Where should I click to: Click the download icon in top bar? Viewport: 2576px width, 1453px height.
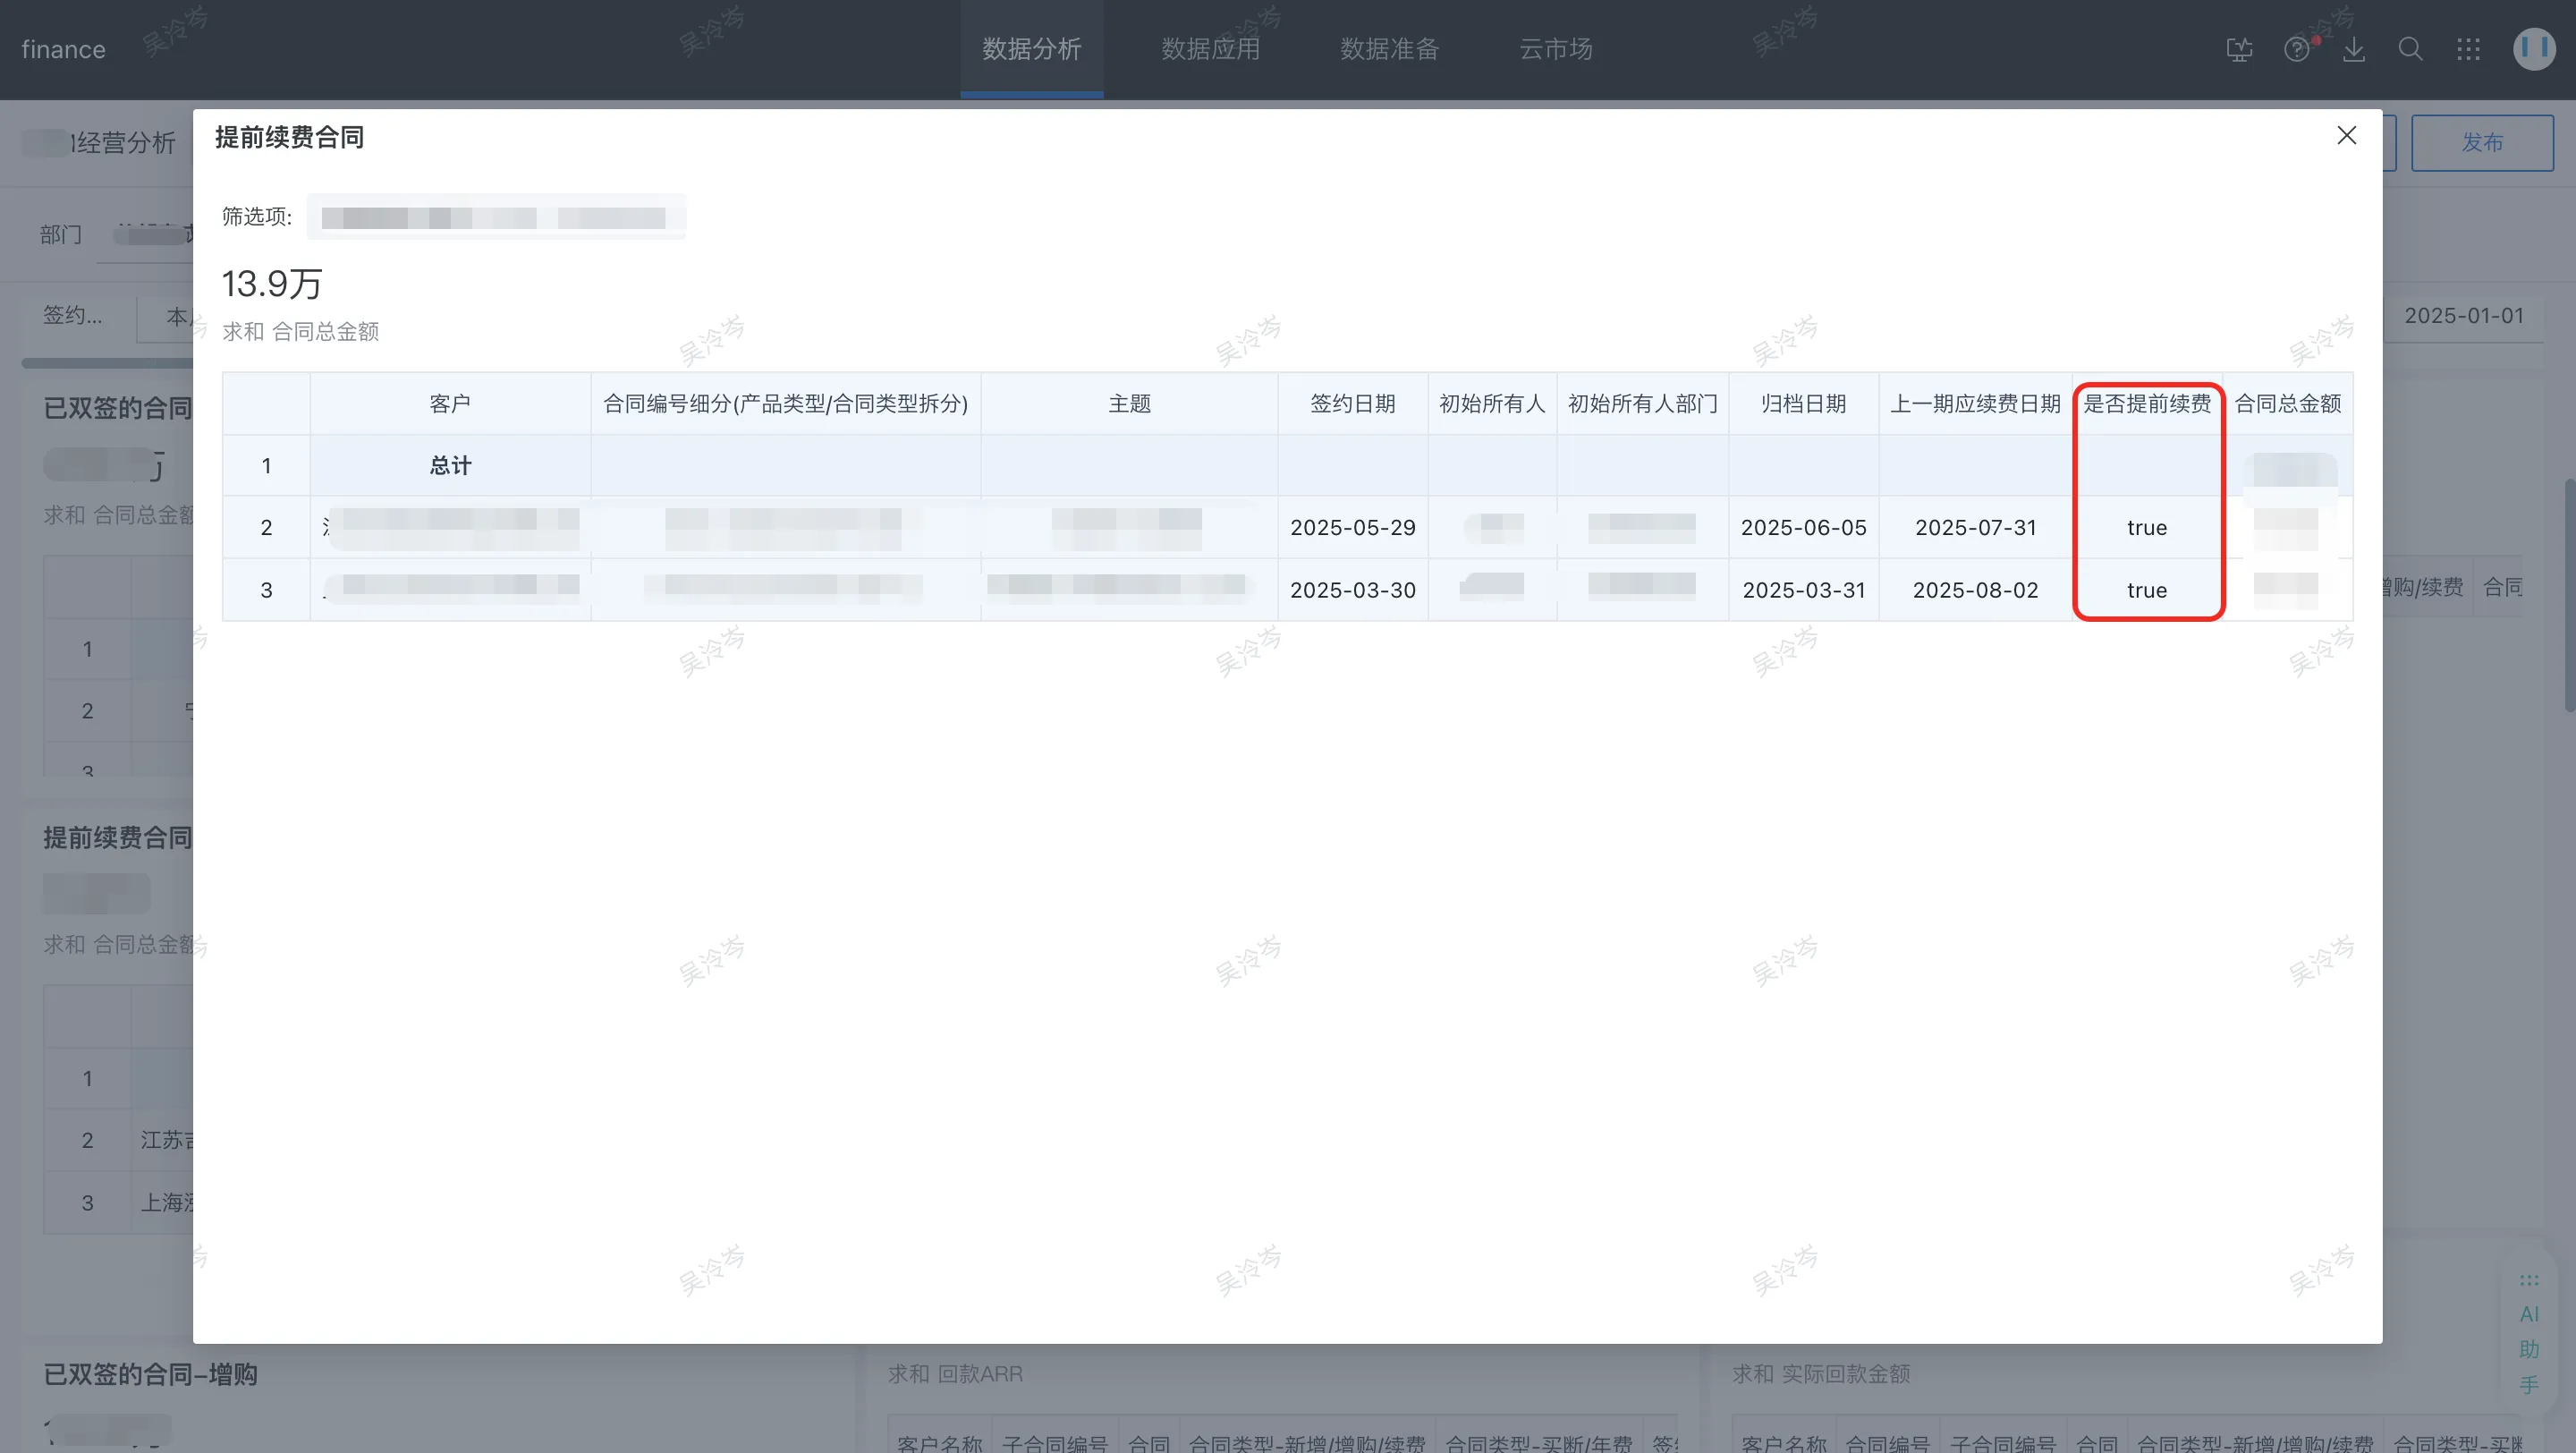[x=2354, y=49]
